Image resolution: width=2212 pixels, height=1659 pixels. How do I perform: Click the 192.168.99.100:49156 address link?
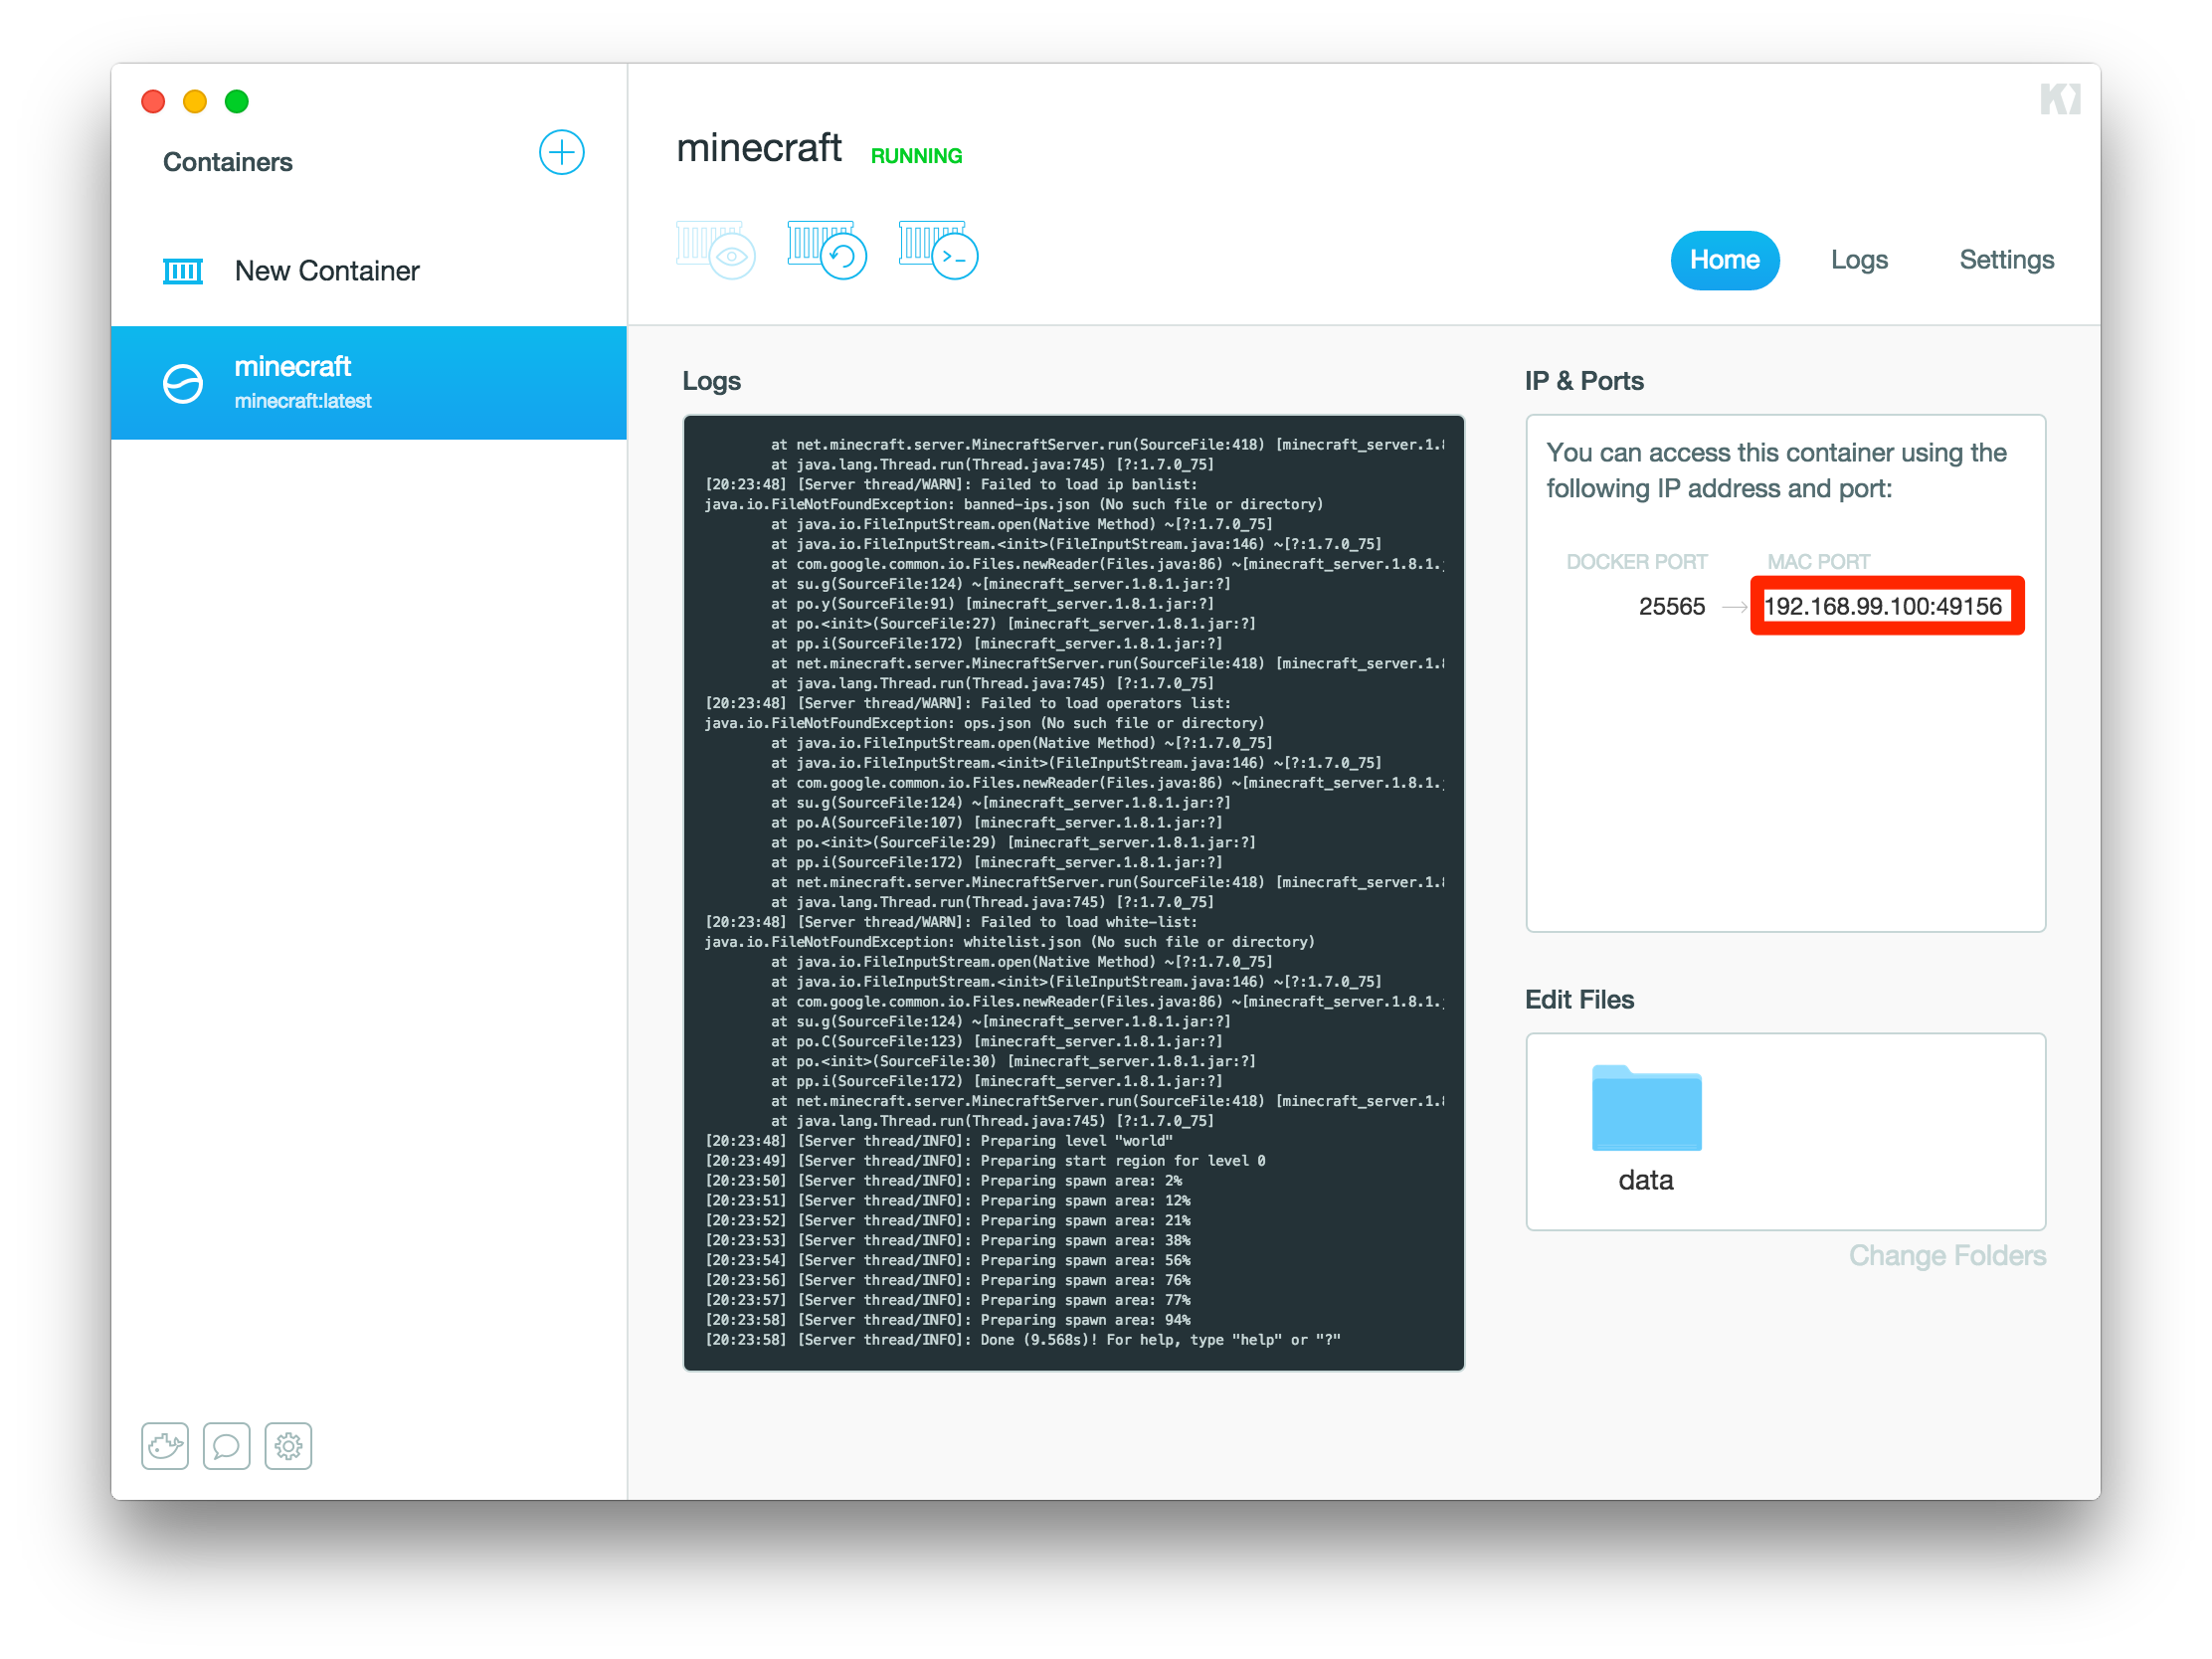[x=1882, y=606]
